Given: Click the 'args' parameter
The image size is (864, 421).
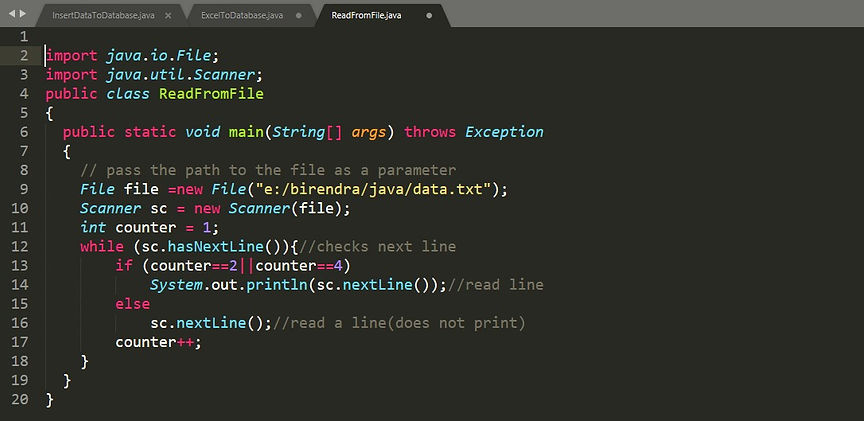Looking at the screenshot, I should 369,132.
